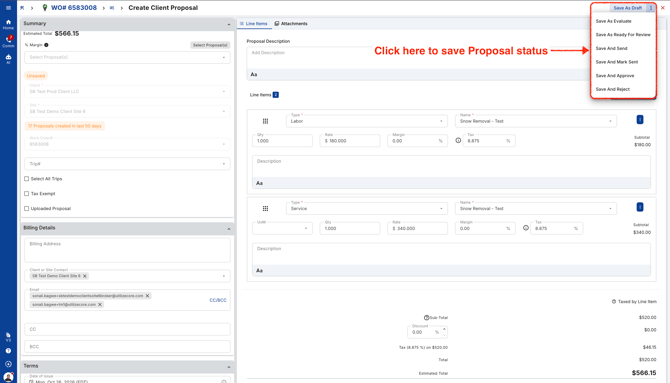The height and width of the screenshot is (383, 670).
Task: Open the UoM dropdown in Service row
Action: [x=282, y=228]
